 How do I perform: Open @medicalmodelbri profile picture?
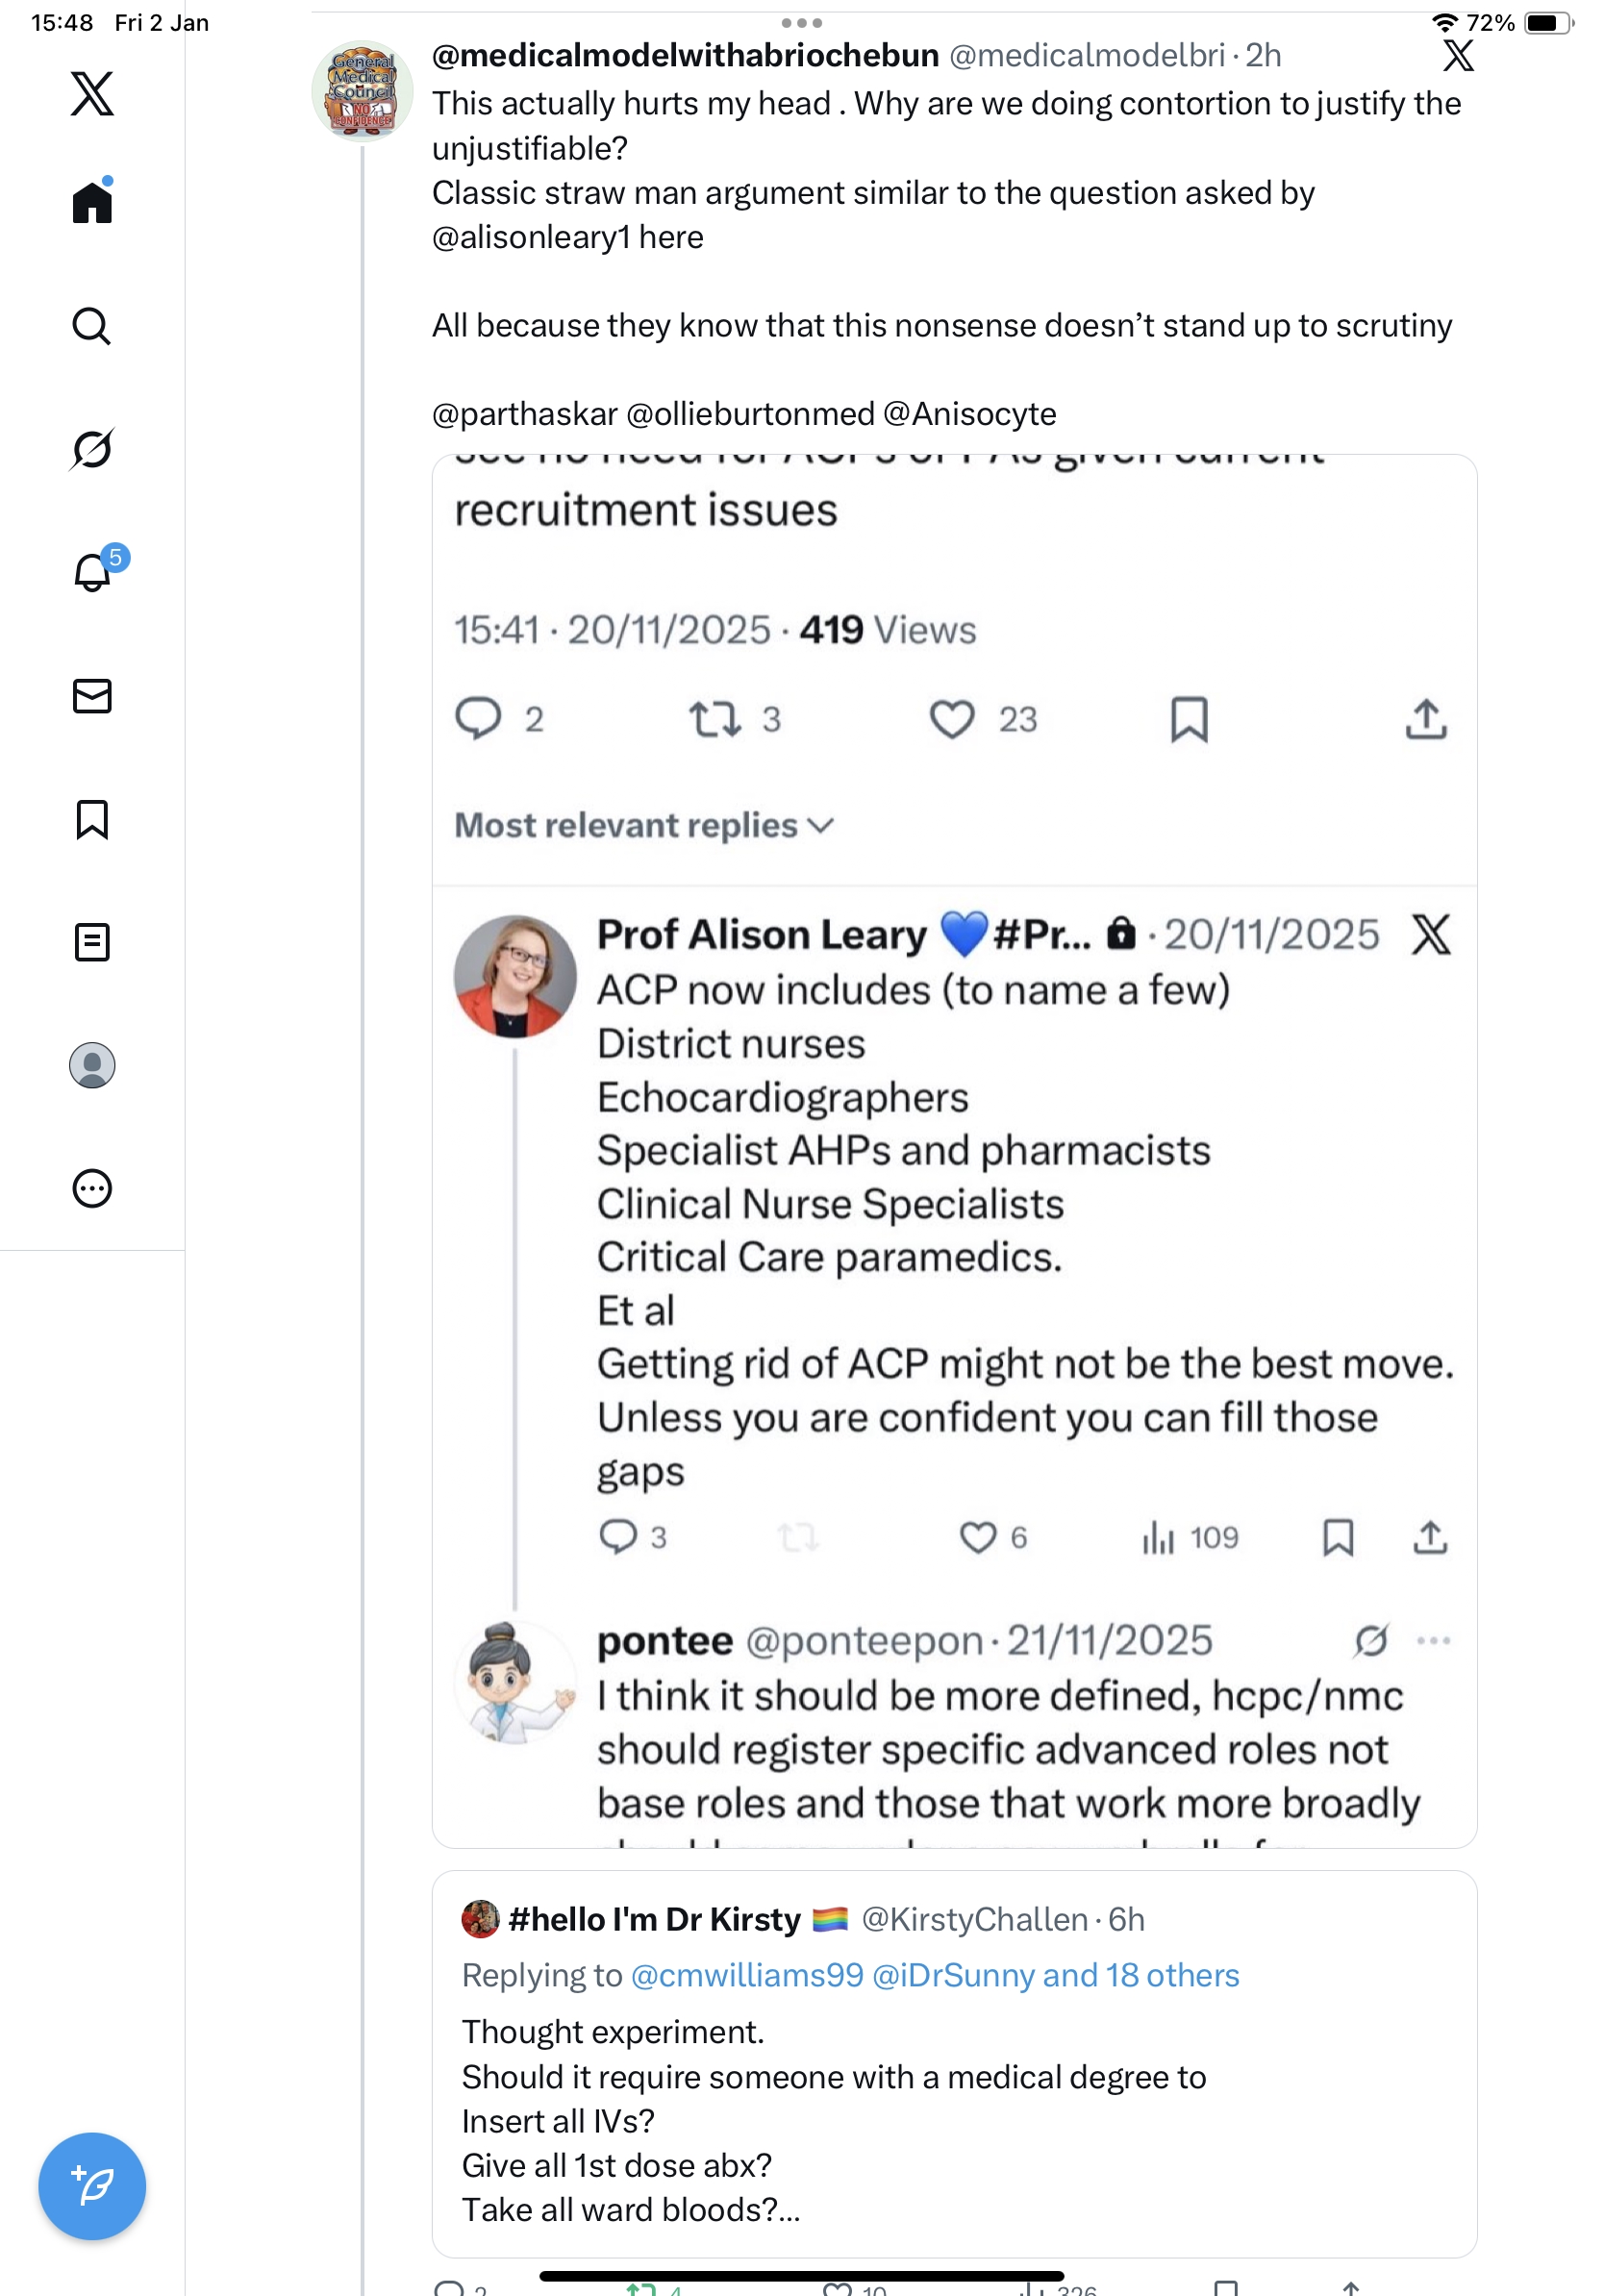point(362,91)
